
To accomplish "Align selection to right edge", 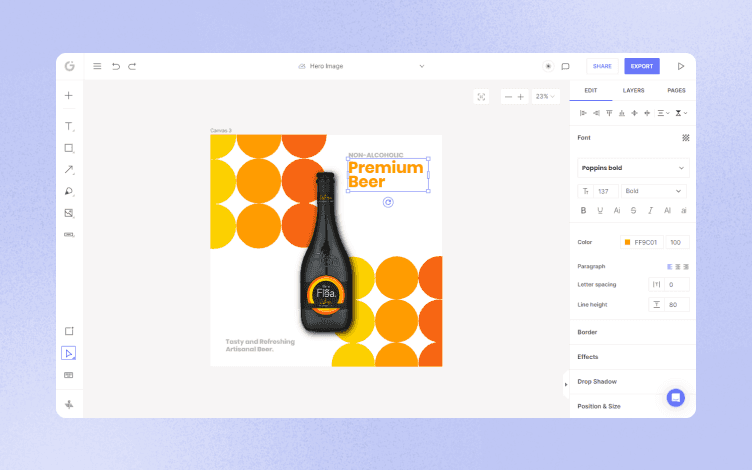I will [x=596, y=113].
